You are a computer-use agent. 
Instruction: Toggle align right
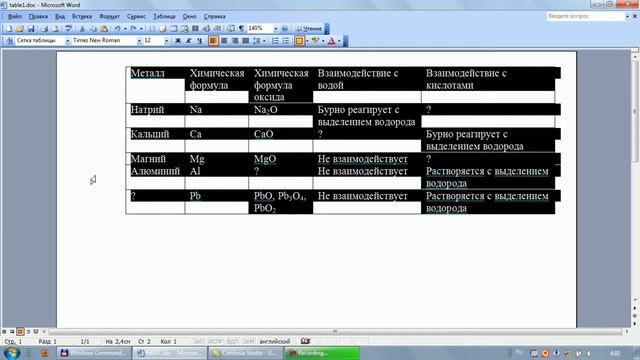tap(235, 41)
